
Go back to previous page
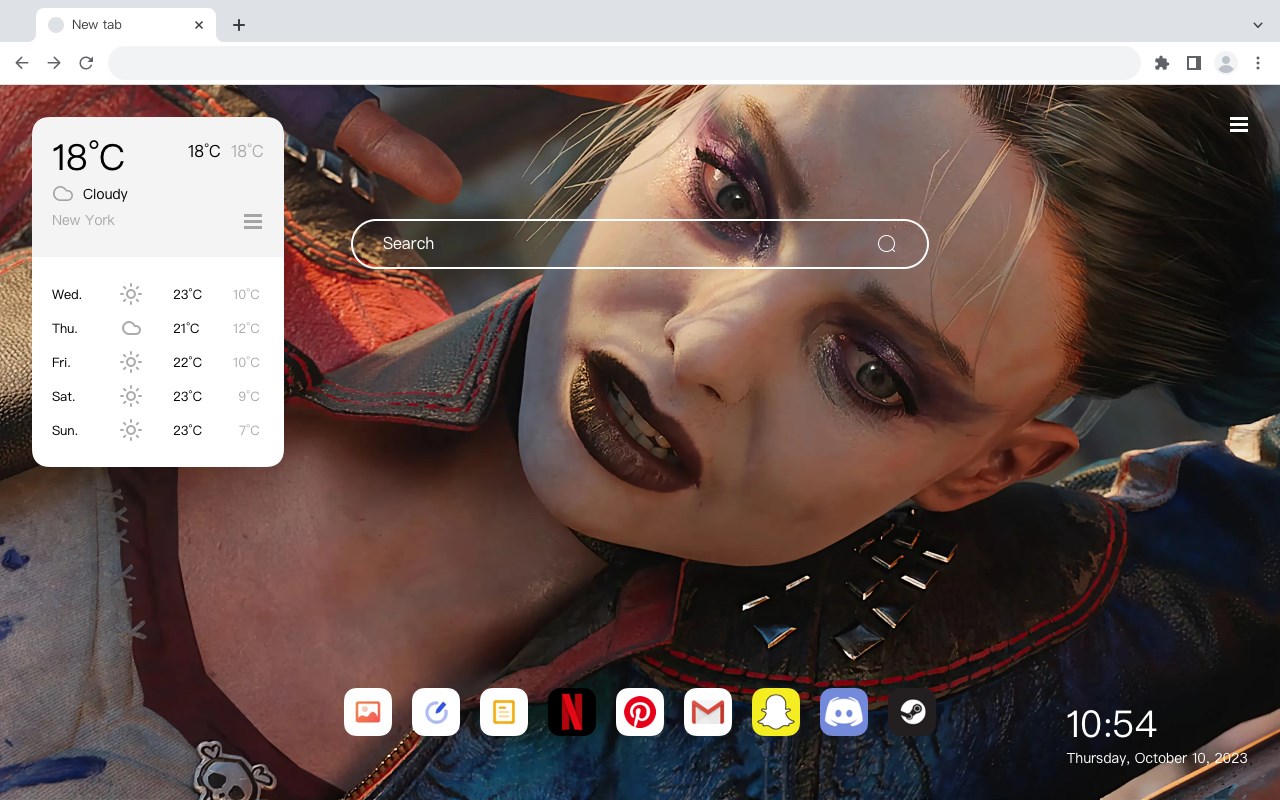coord(22,63)
